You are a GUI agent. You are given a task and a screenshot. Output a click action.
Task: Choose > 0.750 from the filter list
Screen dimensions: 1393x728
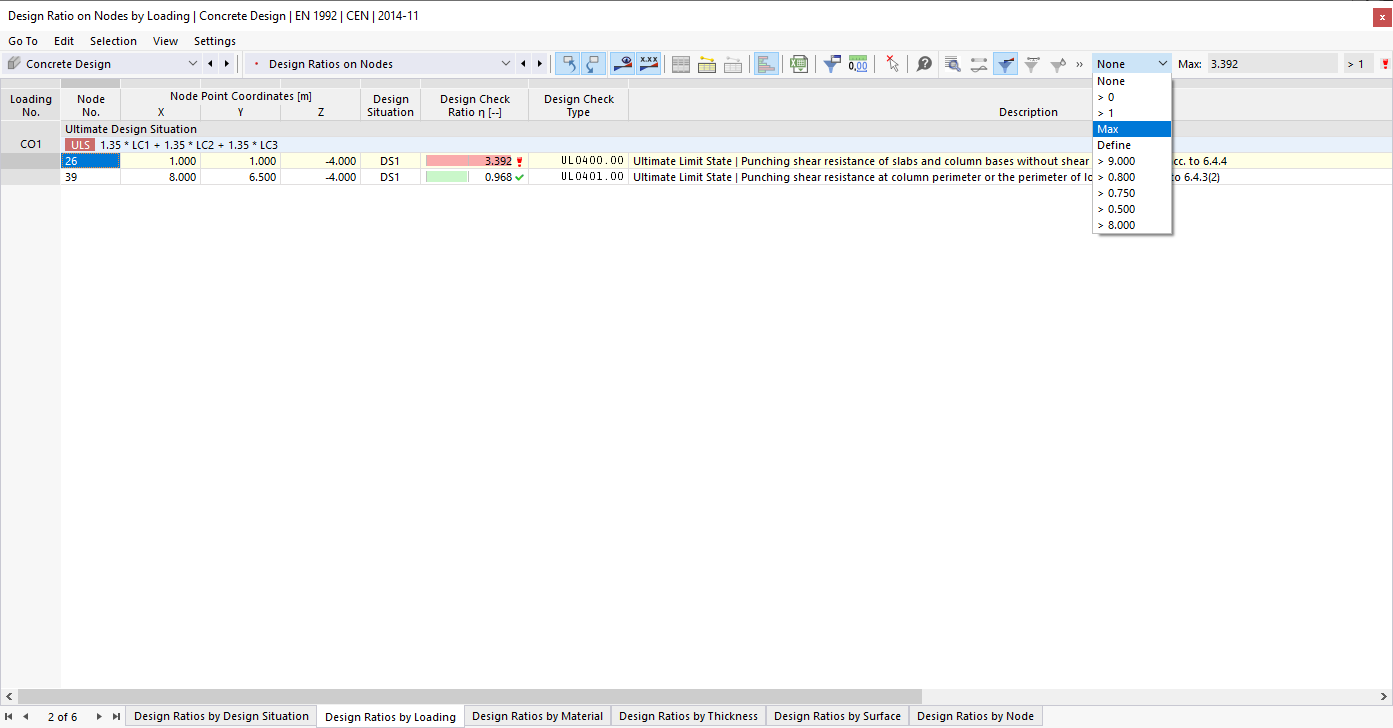pyautogui.click(x=1132, y=193)
